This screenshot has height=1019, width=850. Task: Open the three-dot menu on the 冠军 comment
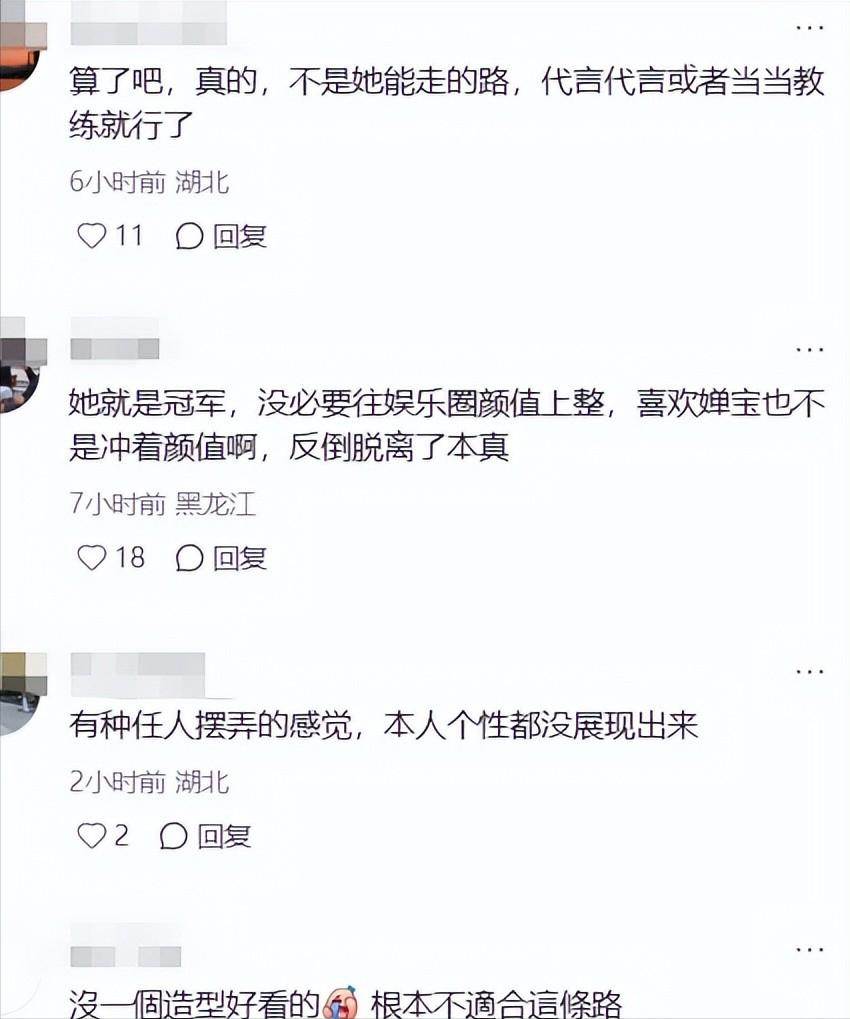(x=810, y=350)
